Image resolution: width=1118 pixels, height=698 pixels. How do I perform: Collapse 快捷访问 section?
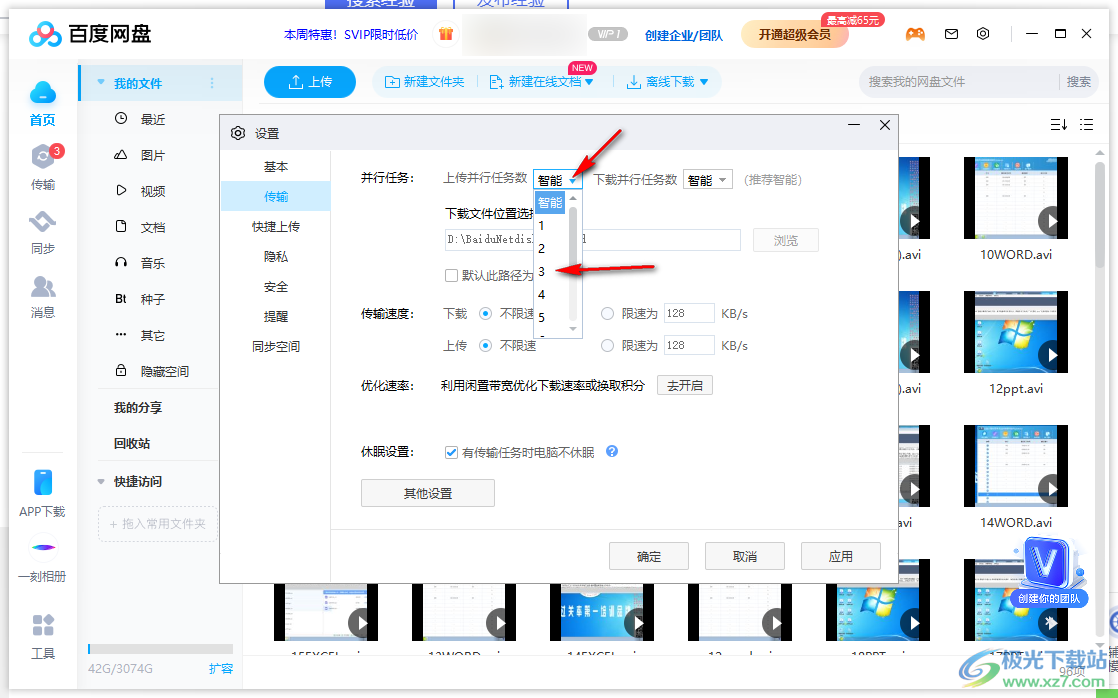tap(101, 481)
